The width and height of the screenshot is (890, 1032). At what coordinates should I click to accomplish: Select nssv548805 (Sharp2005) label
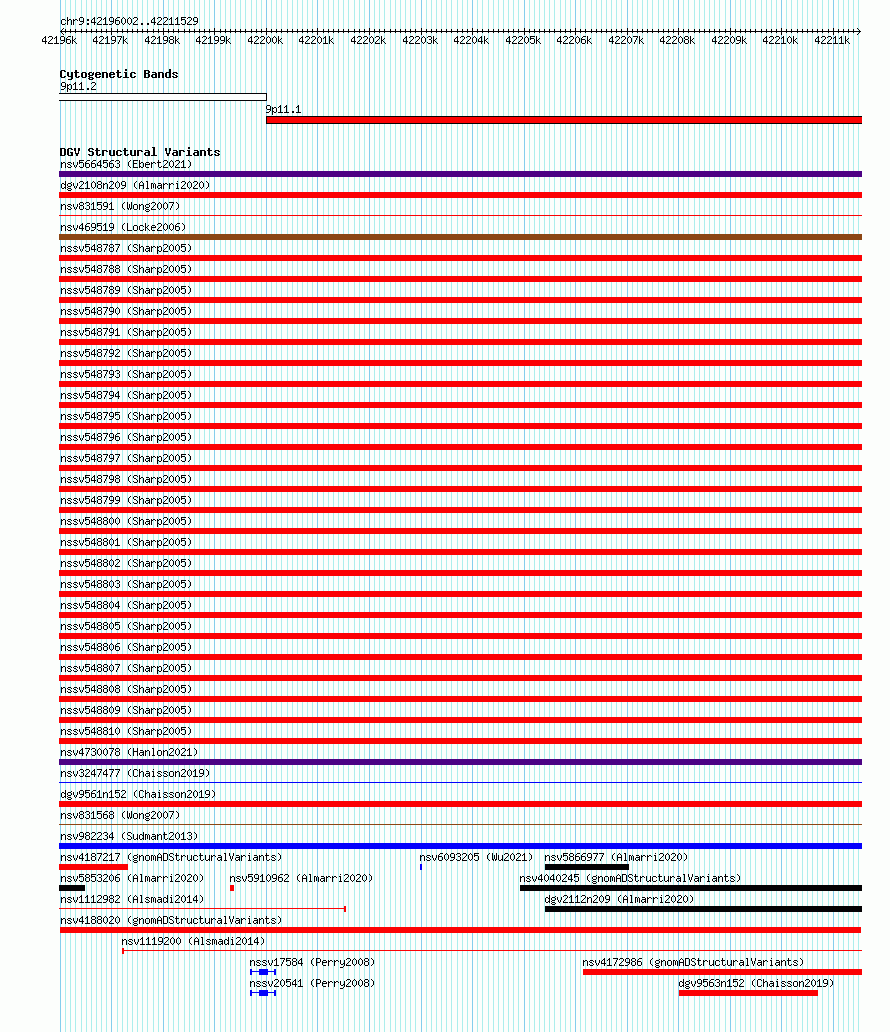126,628
